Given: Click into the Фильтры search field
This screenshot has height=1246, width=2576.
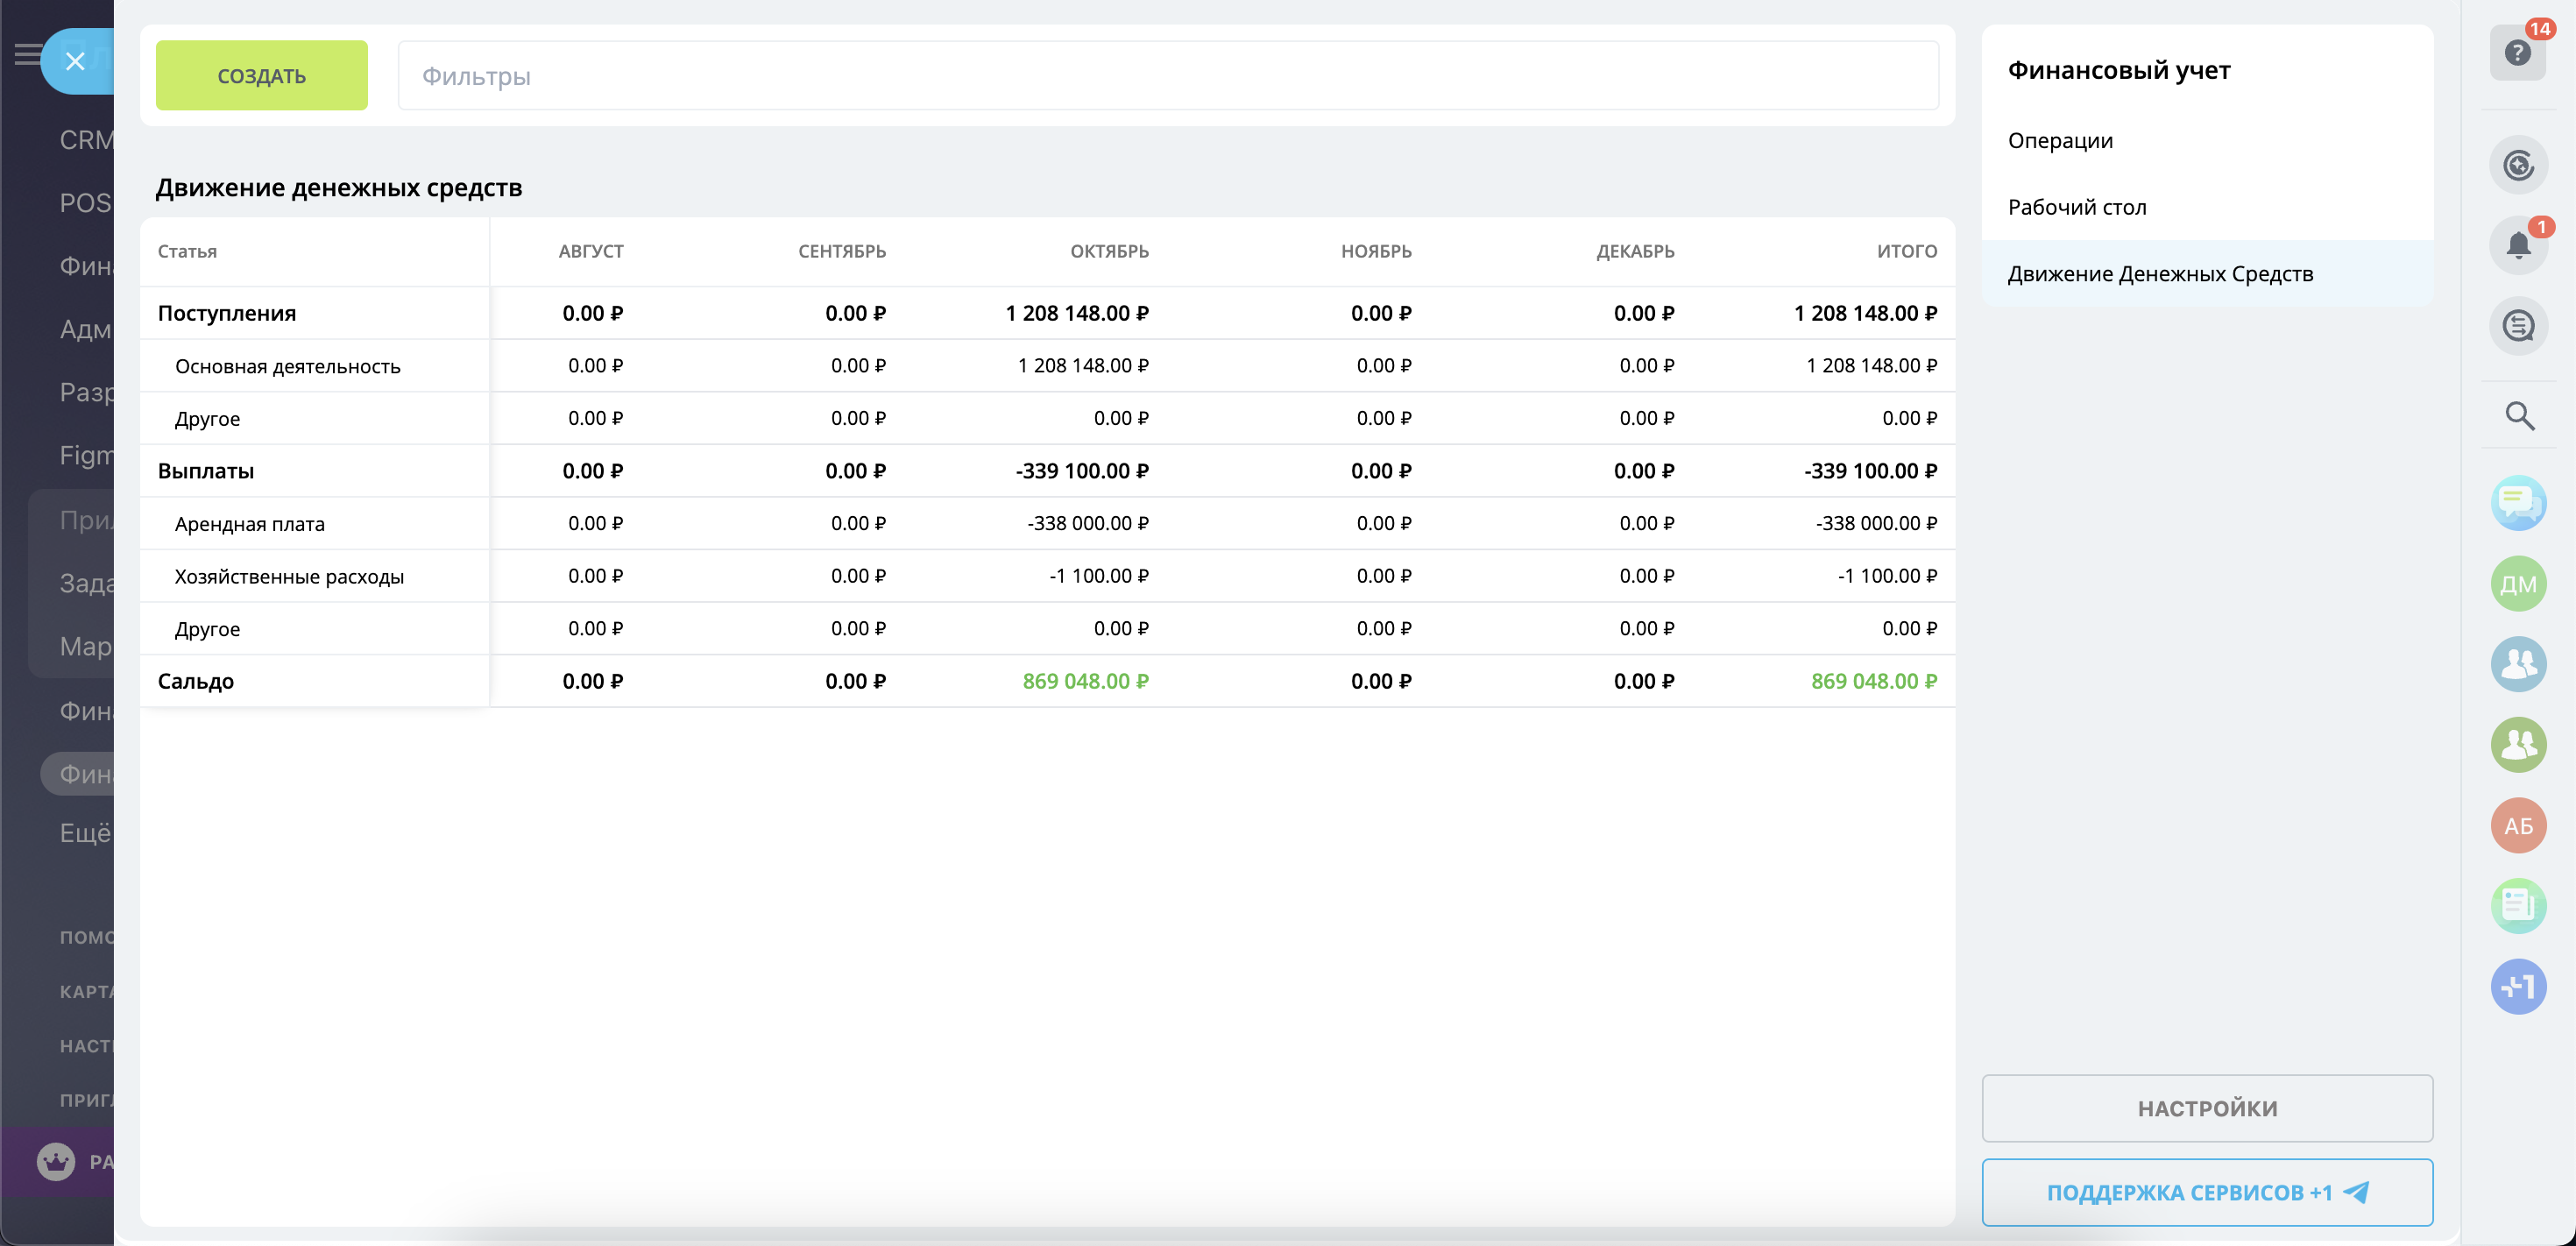Looking at the screenshot, I should pos(1166,76).
